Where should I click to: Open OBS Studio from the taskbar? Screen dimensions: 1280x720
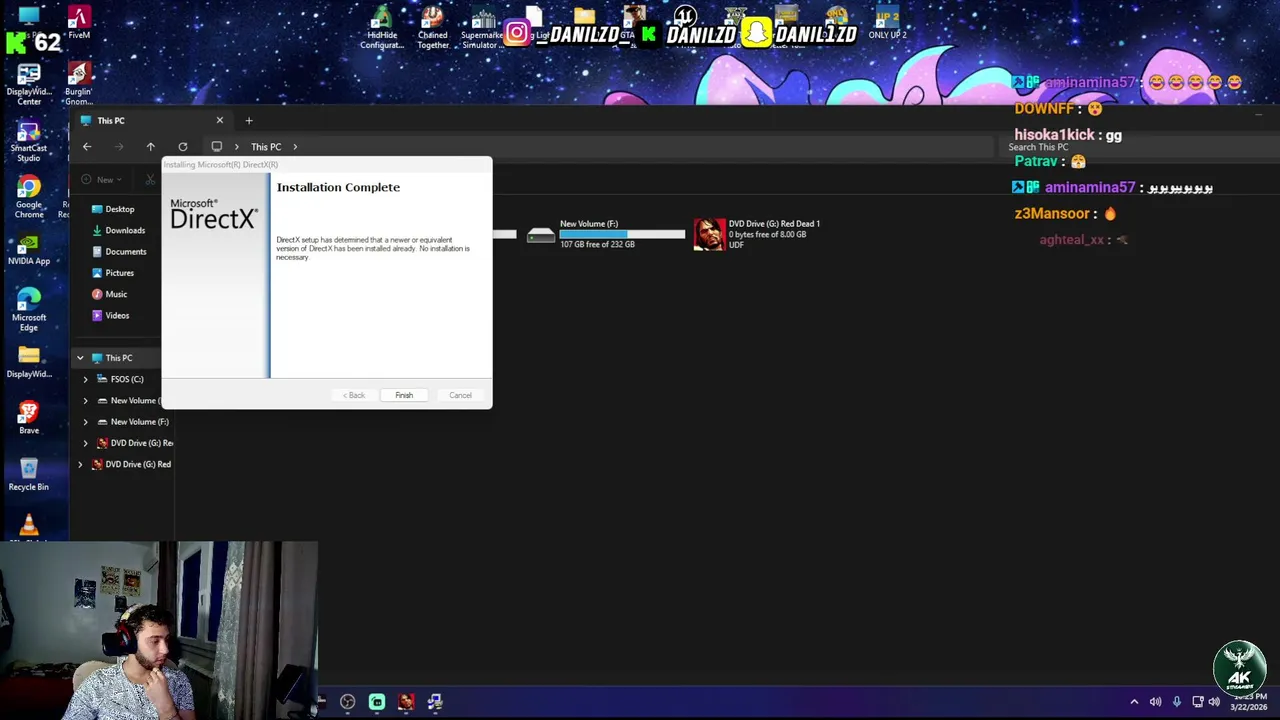click(347, 702)
